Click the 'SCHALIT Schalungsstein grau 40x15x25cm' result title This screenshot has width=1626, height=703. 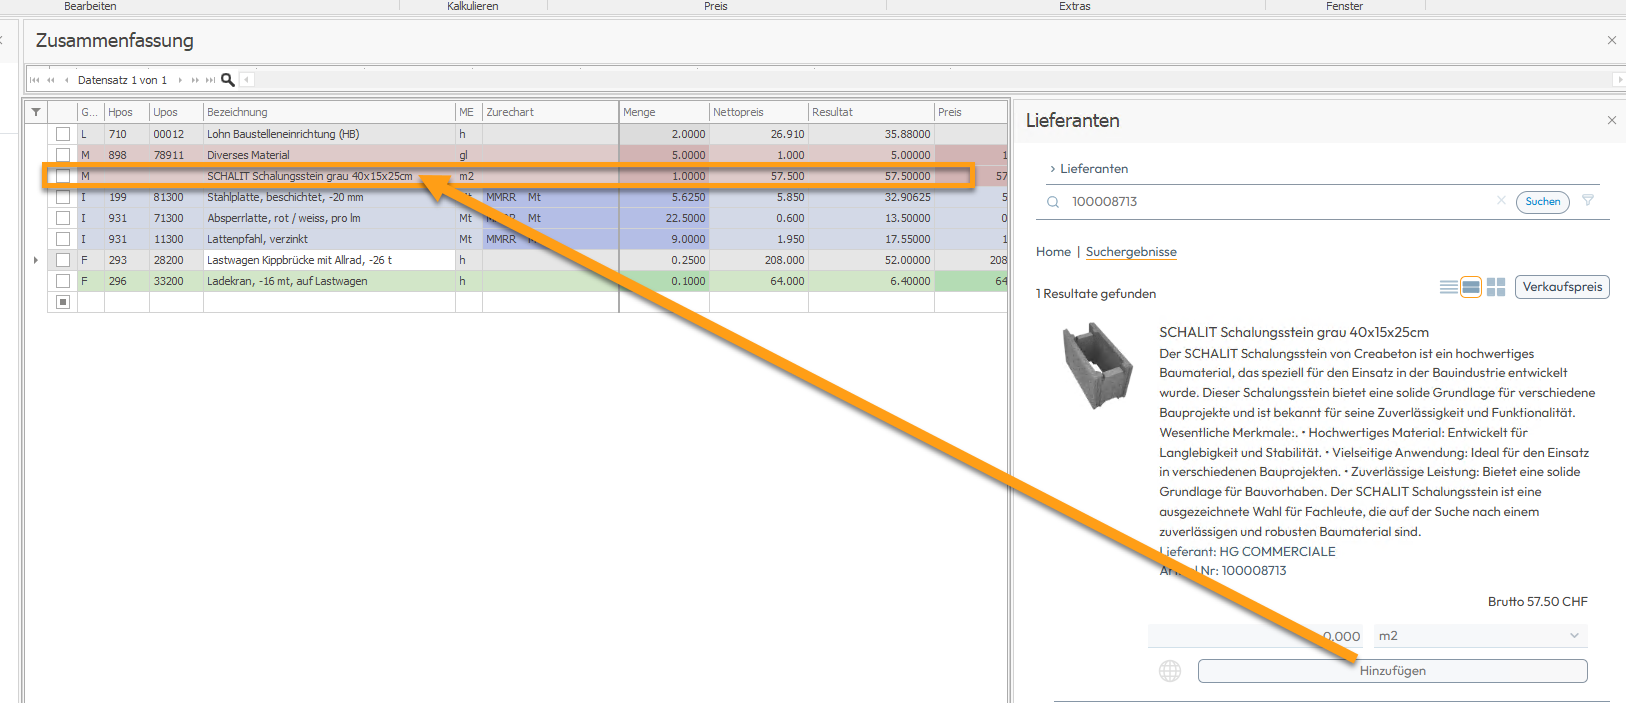coord(1294,332)
